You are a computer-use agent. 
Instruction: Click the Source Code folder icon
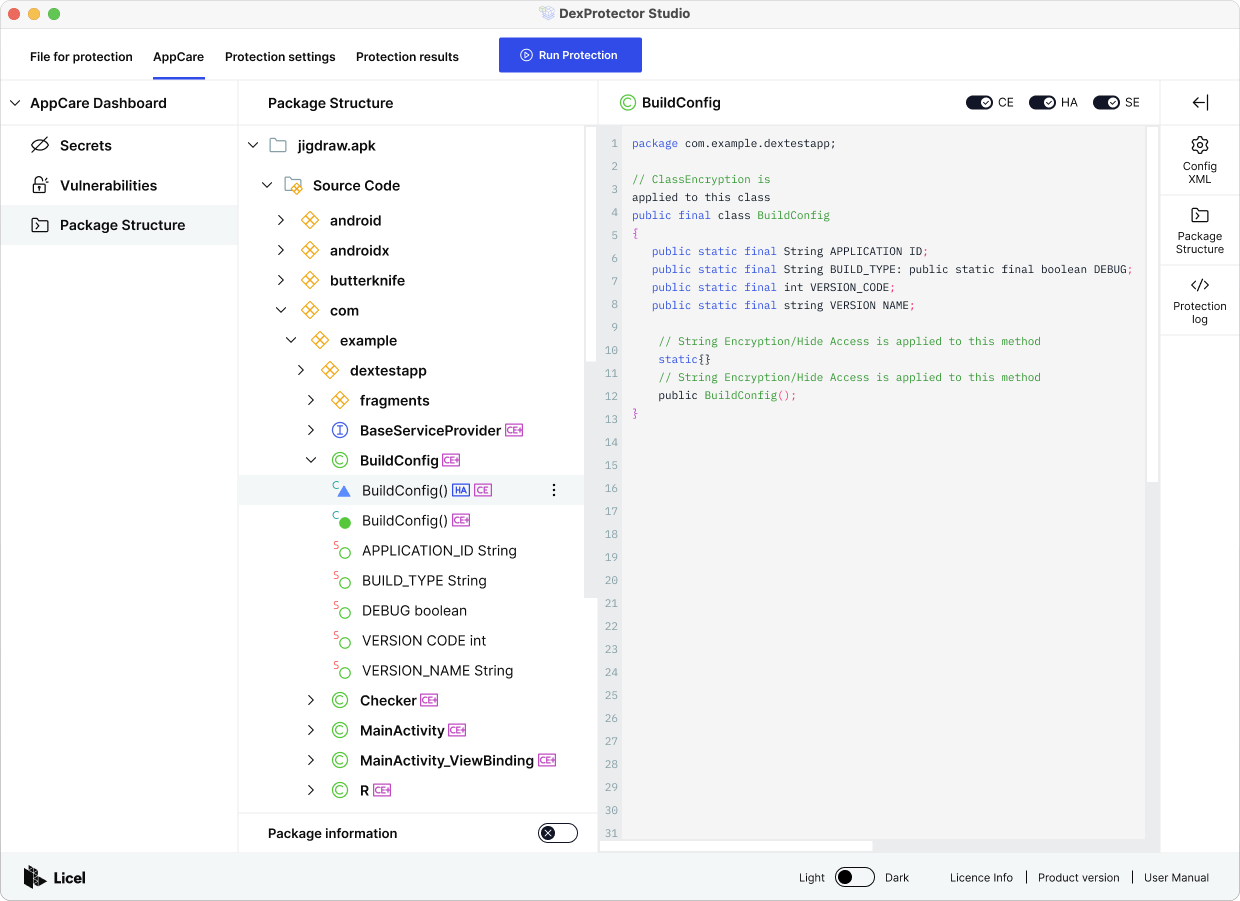tap(294, 185)
